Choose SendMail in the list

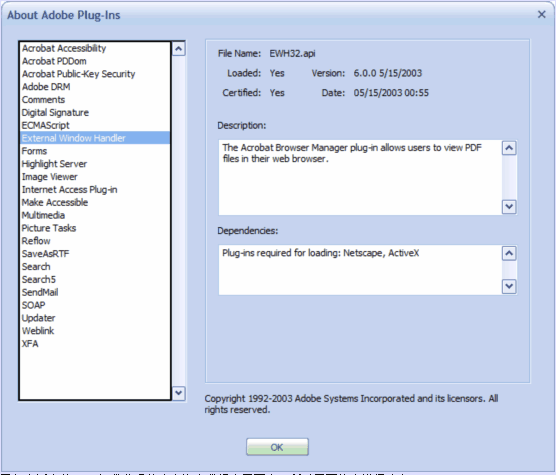coord(95,292)
